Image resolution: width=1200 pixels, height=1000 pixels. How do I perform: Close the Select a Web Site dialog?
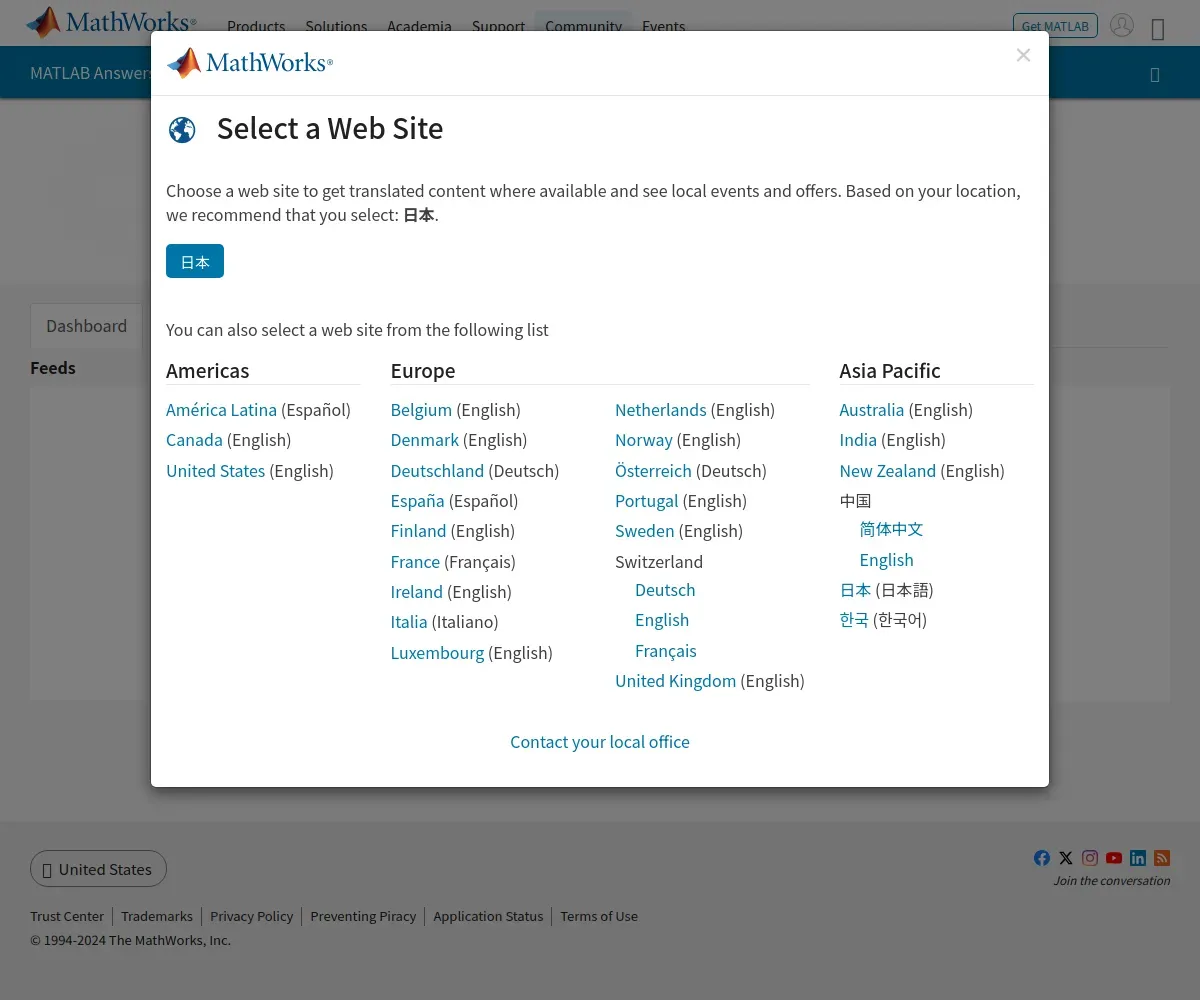coord(1023,55)
